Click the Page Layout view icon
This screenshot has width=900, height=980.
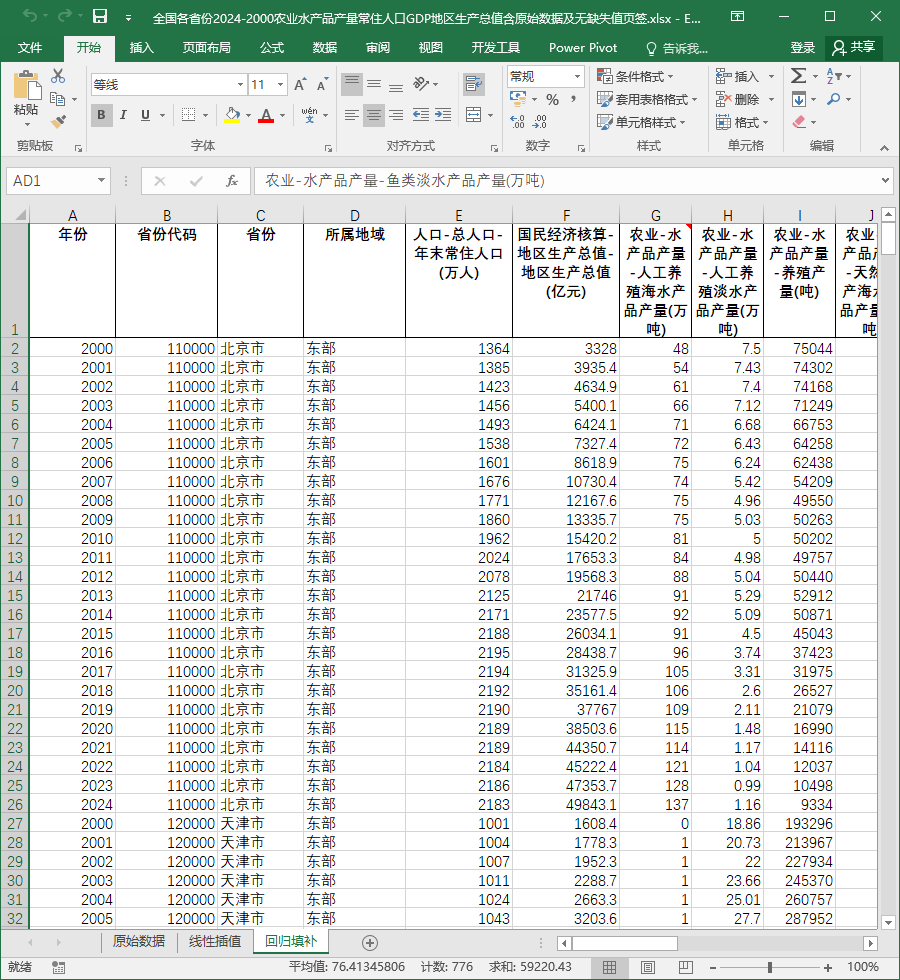[648, 968]
